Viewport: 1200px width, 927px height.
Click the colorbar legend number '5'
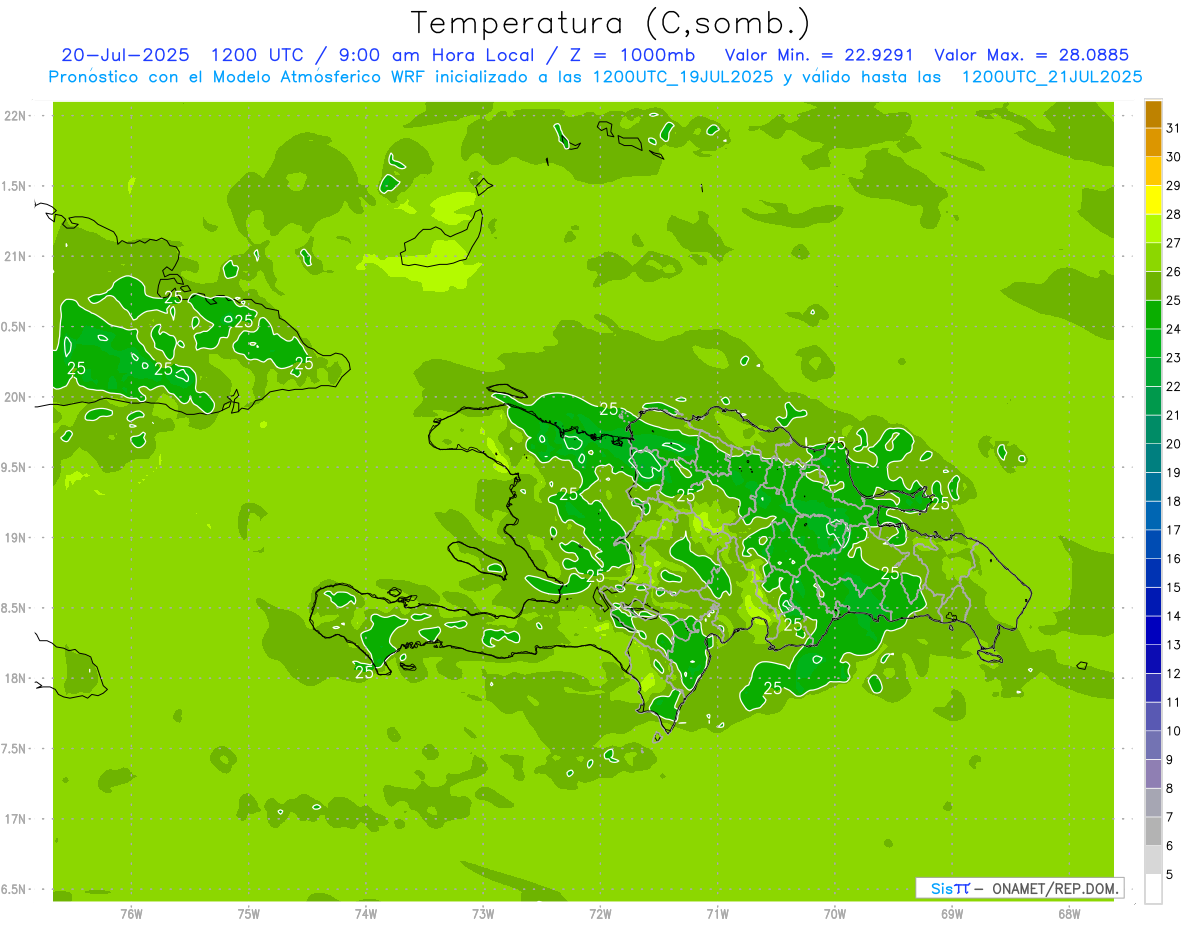coord(1170,875)
